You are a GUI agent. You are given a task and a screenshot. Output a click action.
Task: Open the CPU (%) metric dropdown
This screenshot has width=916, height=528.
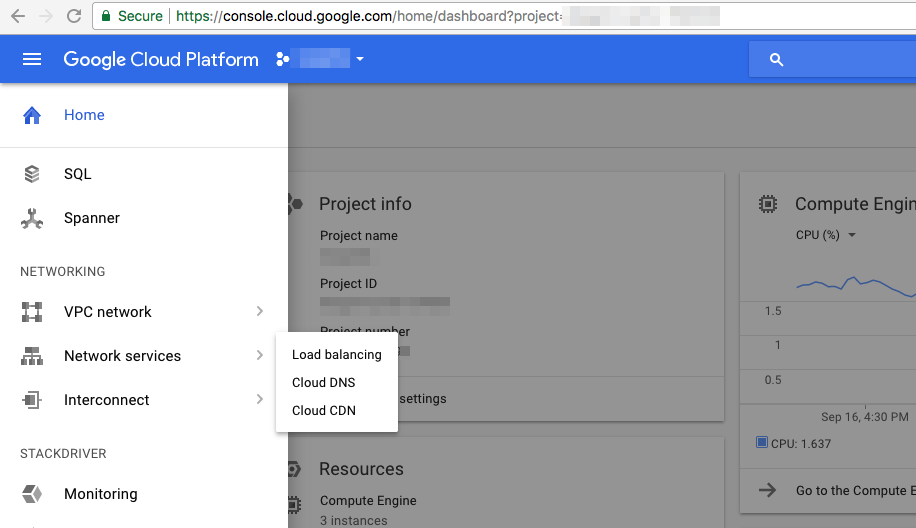[x=825, y=235]
